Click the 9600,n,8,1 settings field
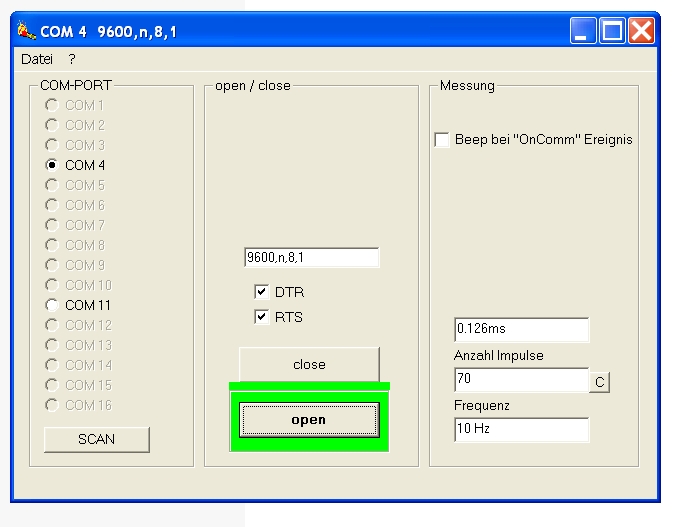 311,257
